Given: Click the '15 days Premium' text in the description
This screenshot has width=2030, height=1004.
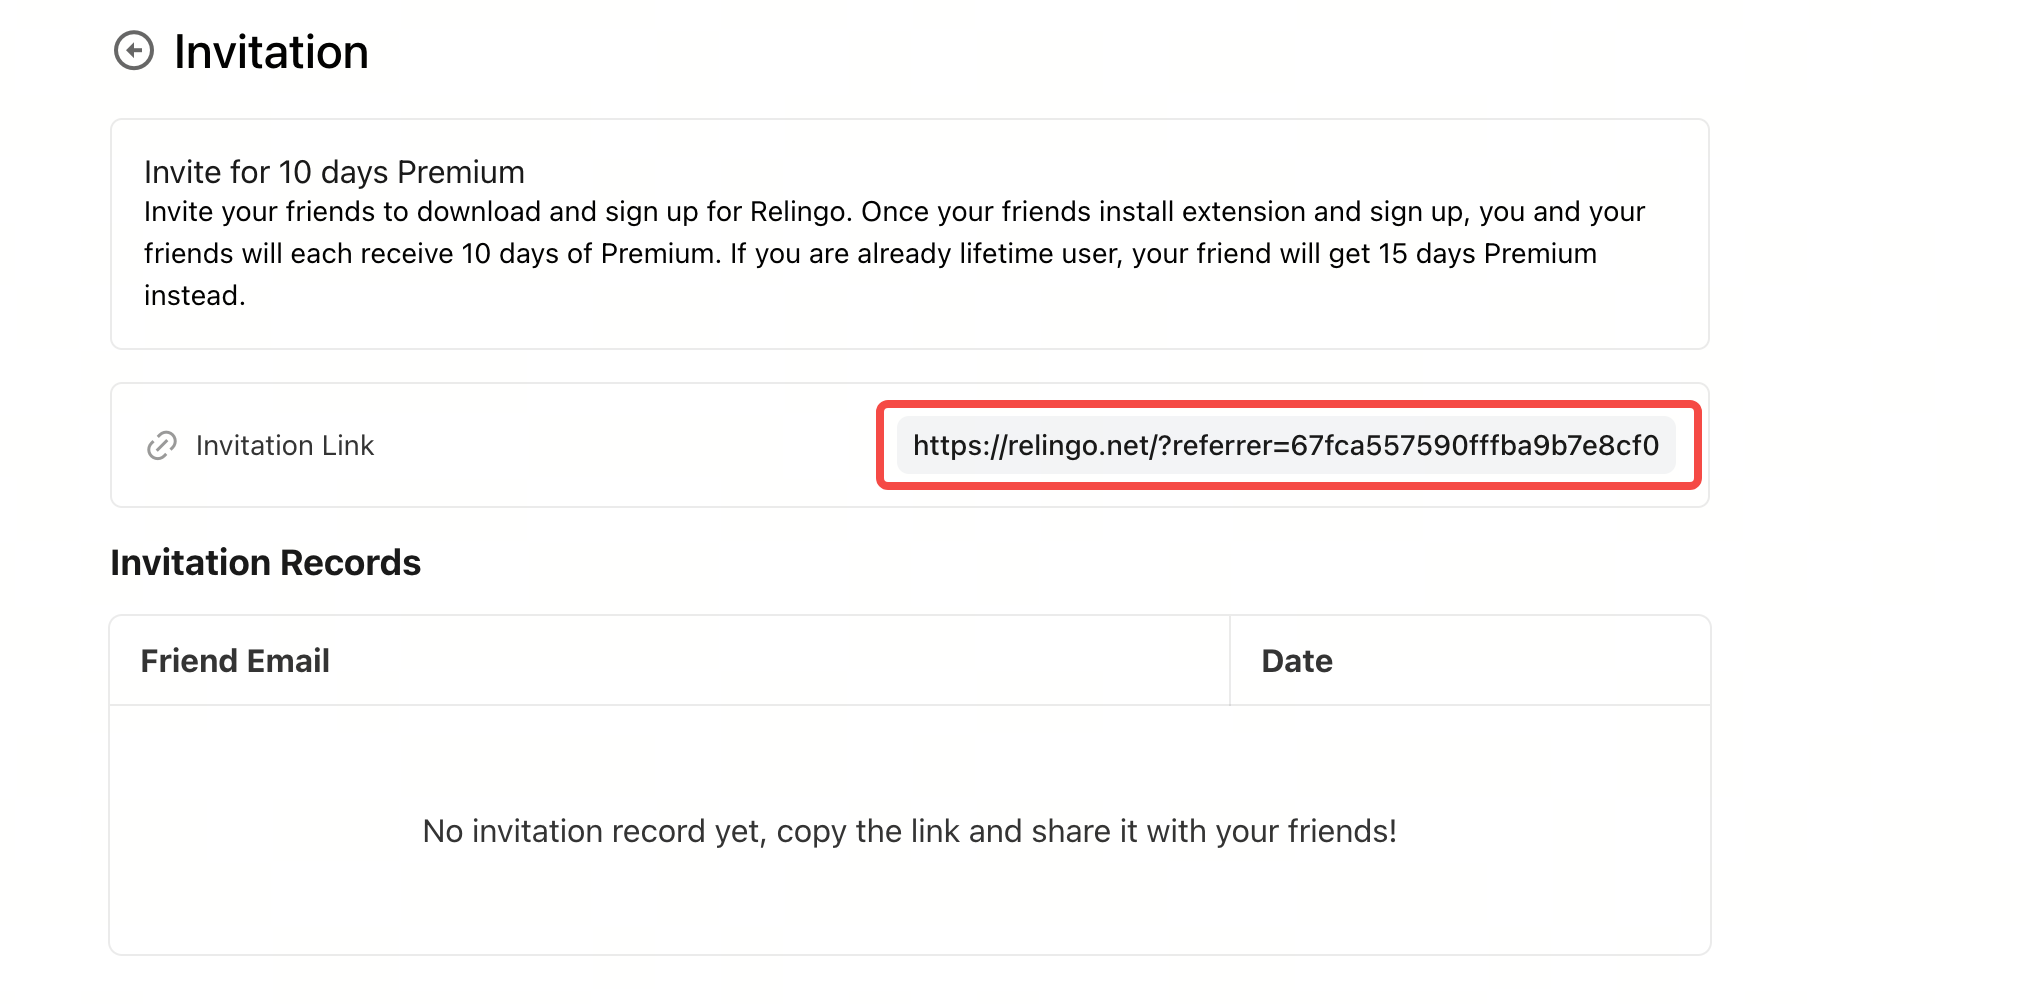Looking at the screenshot, I should coord(1487,254).
